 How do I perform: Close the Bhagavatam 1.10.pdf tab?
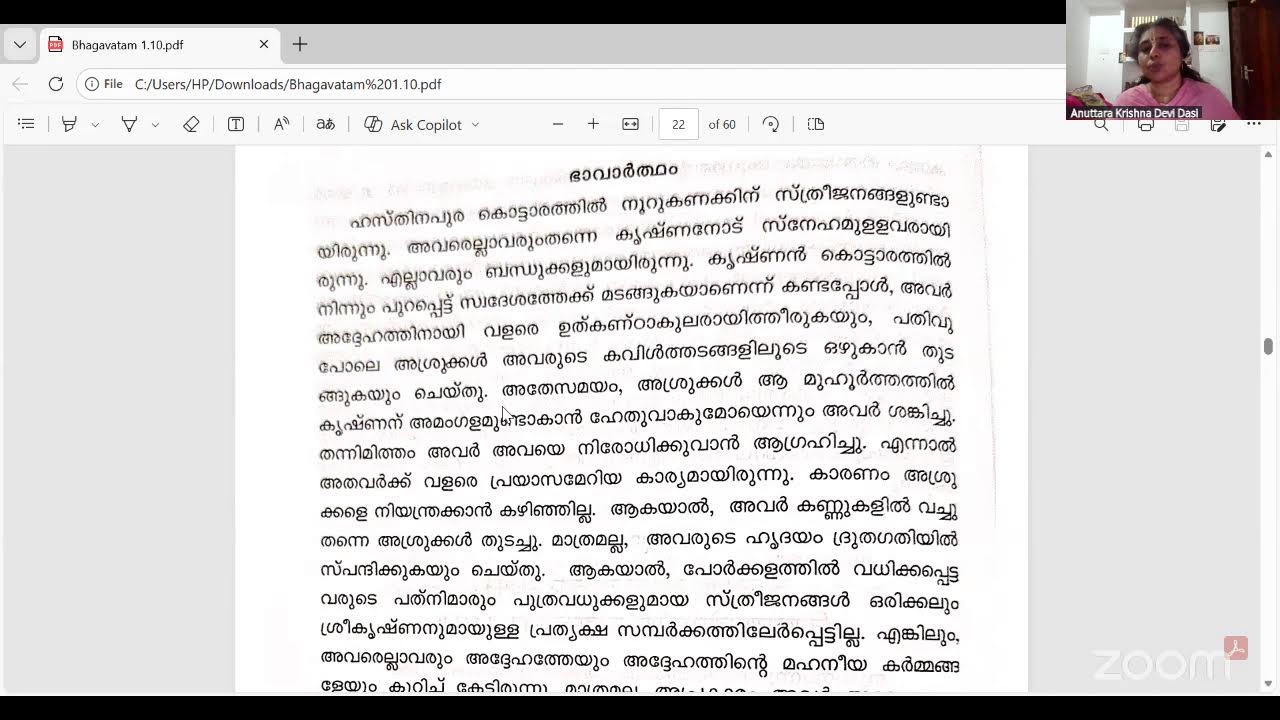tap(264, 45)
